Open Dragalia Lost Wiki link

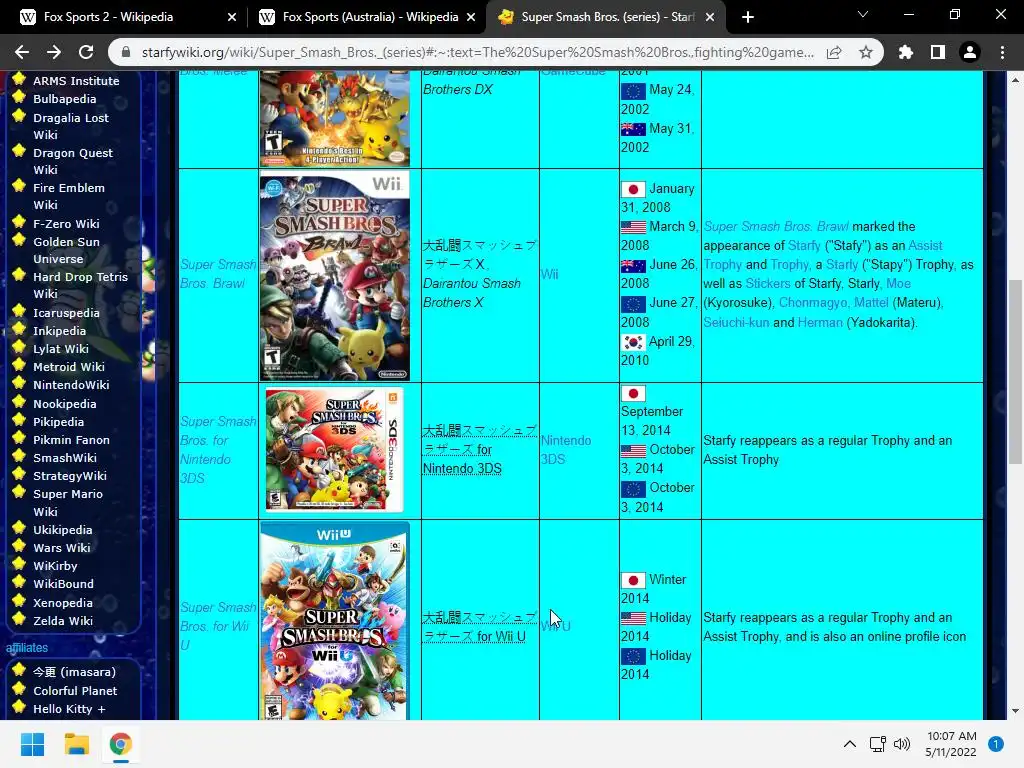[71, 126]
